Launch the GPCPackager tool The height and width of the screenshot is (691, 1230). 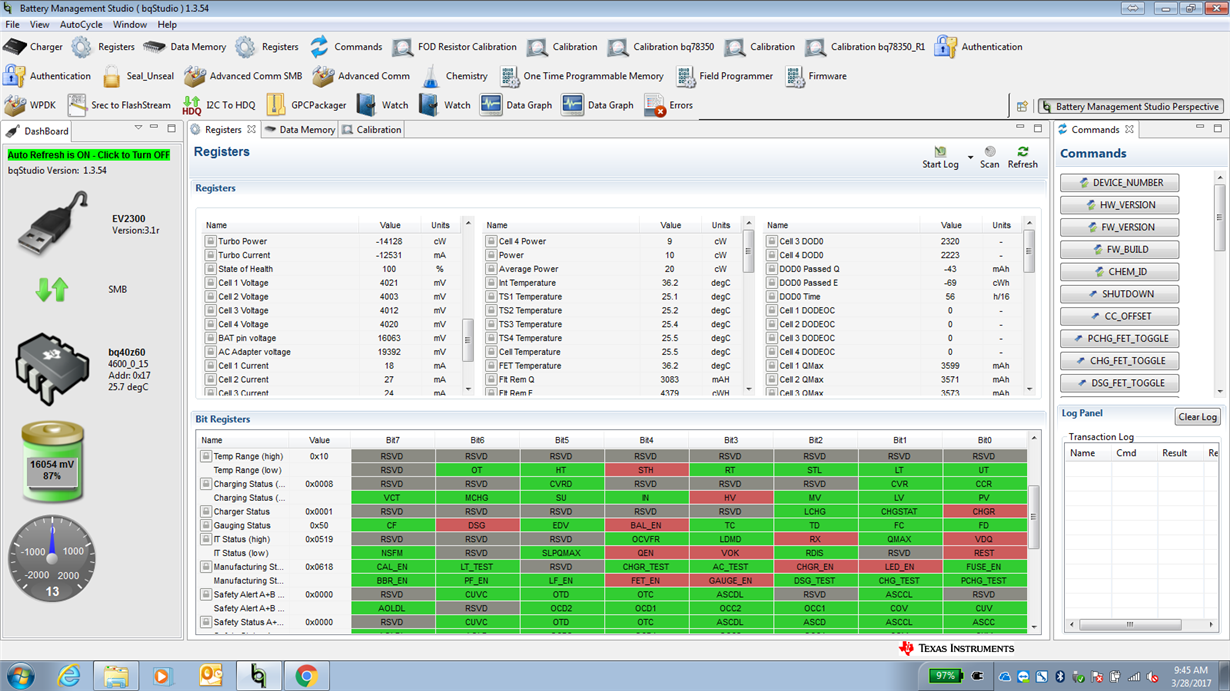306,105
